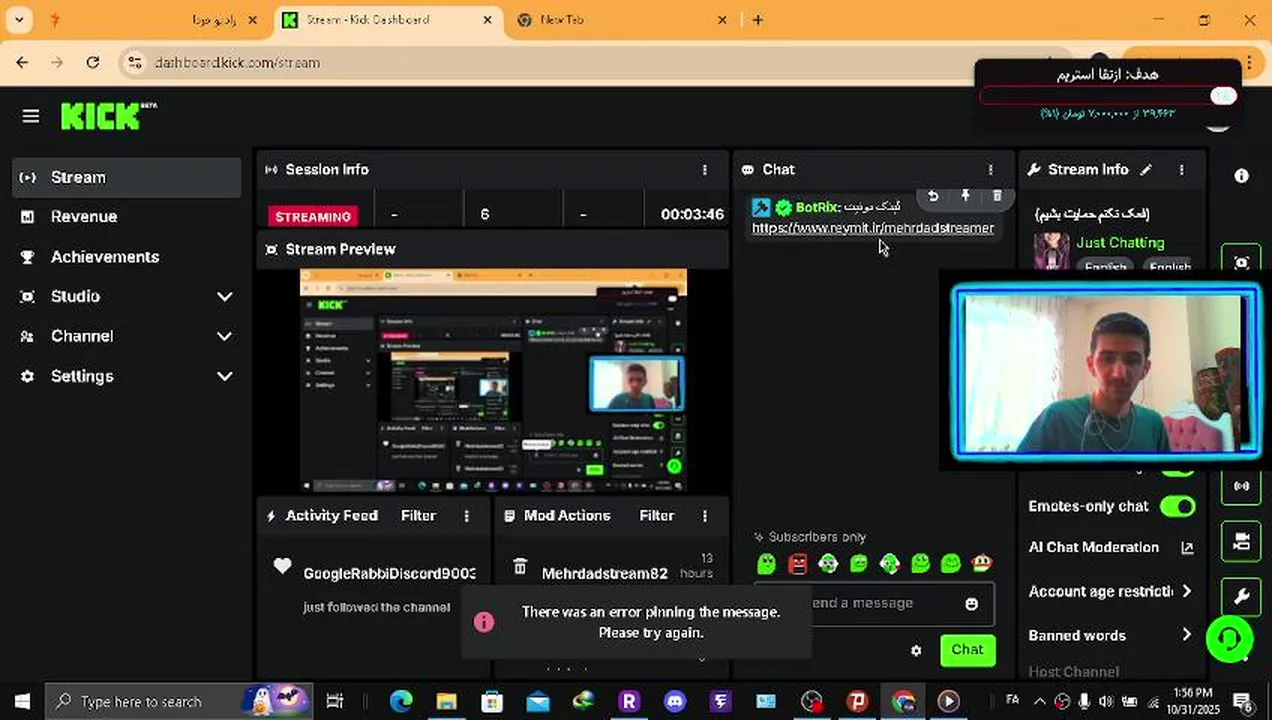Click the info circle icon in right sidebar
The image size is (1272, 720).
[x=1241, y=176]
